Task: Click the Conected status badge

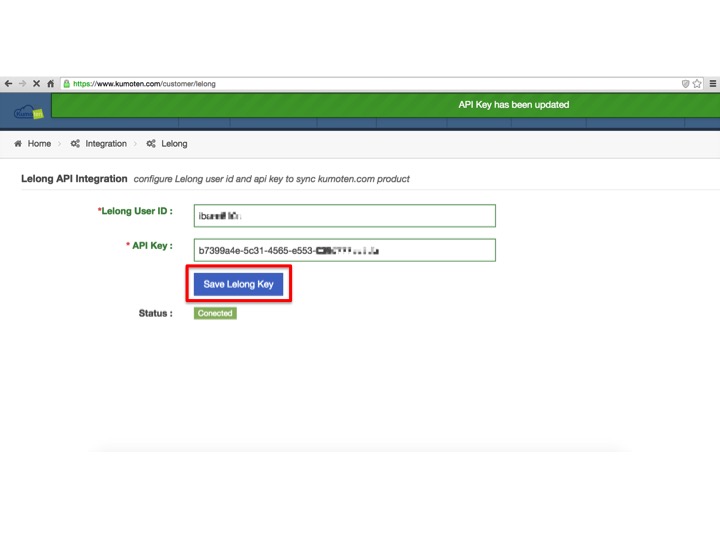Action: 215,313
